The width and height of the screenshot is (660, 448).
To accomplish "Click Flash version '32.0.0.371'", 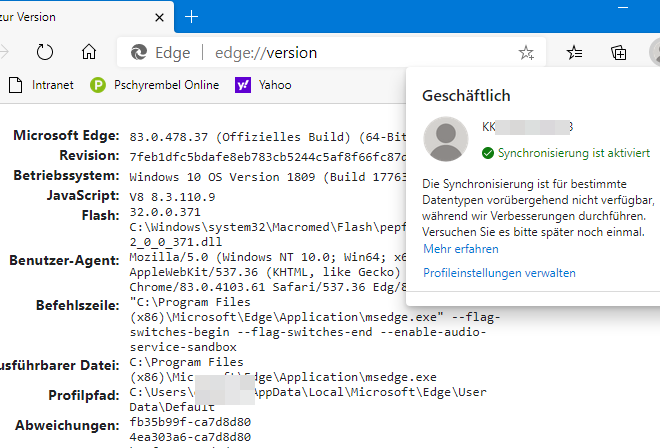I will (165, 212).
